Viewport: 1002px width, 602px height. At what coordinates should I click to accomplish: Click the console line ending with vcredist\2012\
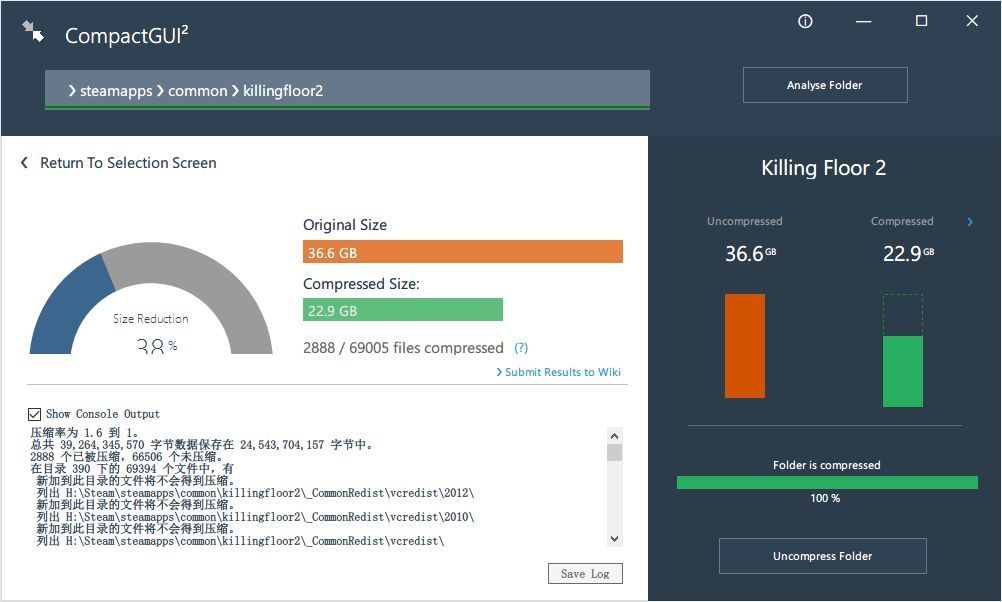coord(255,493)
